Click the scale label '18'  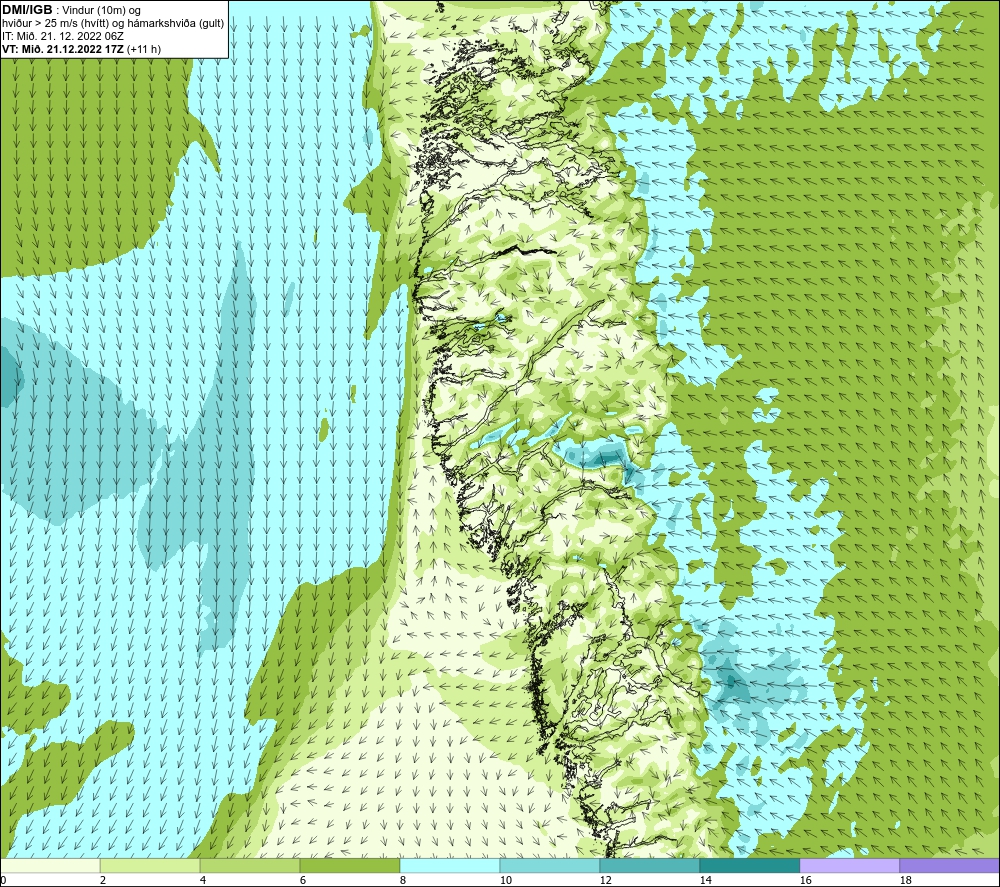pos(905,880)
